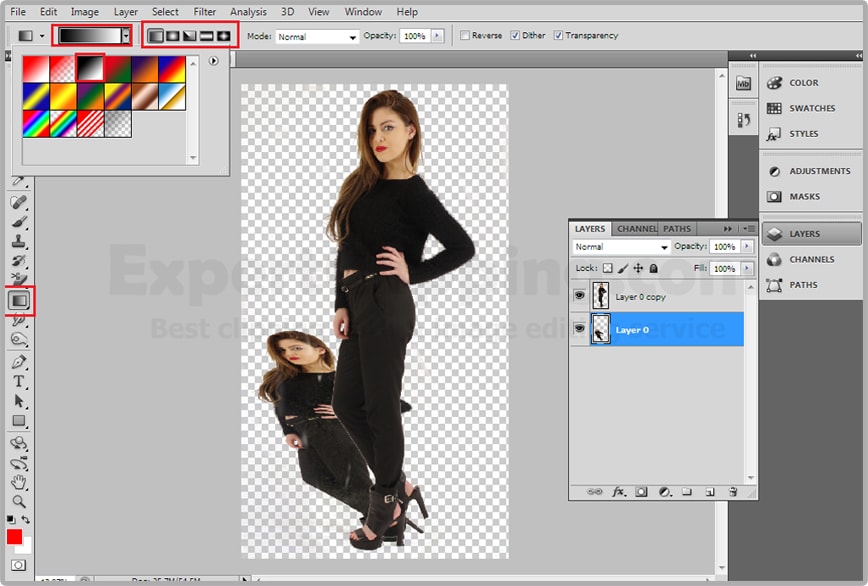The width and height of the screenshot is (868, 586).
Task: Switch to the Paths tab
Action: [x=677, y=229]
